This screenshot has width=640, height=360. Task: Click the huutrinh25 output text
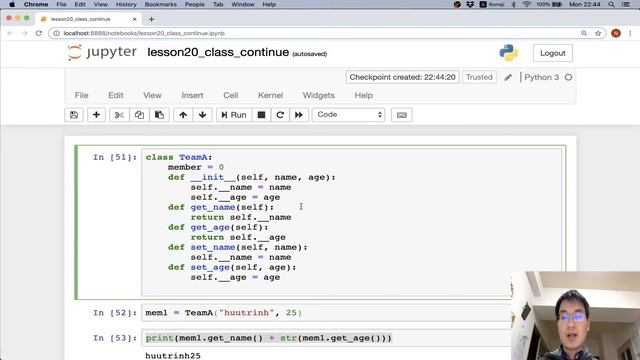click(x=173, y=356)
